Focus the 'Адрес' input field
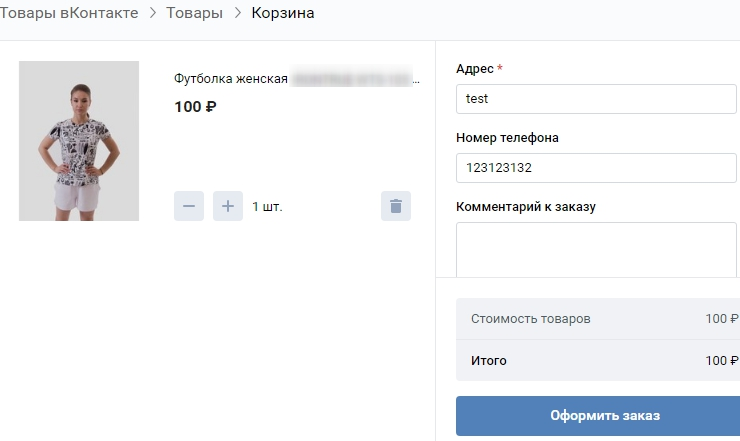The width and height of the screenshot is (740, 441). (595, 99)
